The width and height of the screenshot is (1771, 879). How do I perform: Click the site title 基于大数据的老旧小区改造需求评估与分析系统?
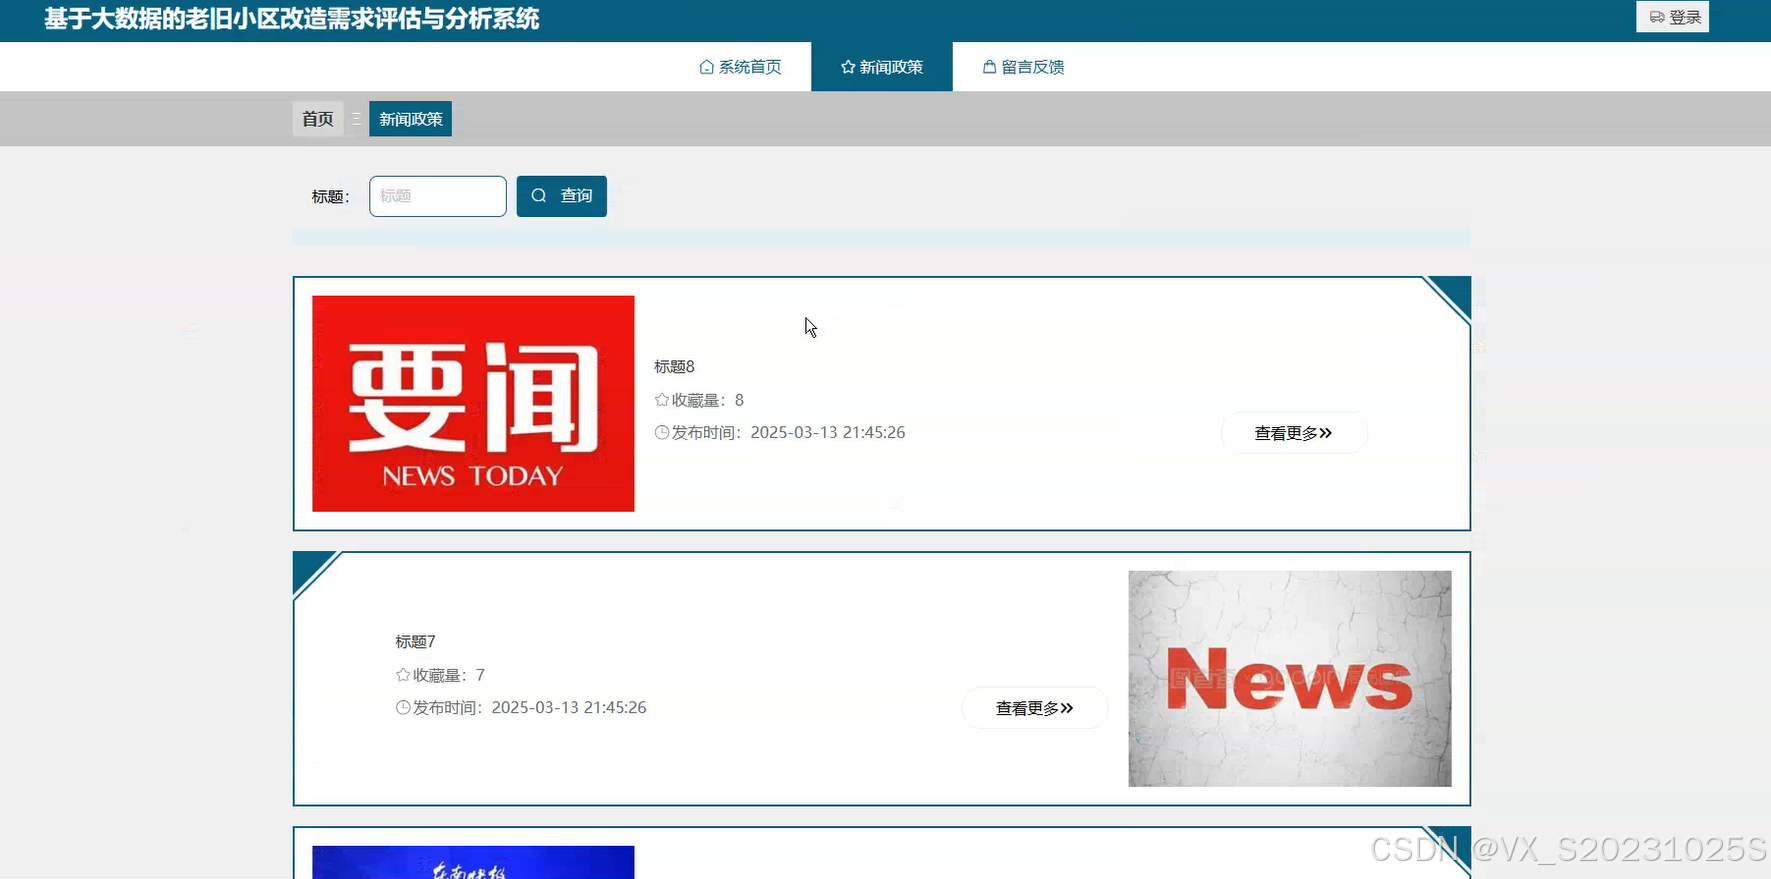coord(292,19)
